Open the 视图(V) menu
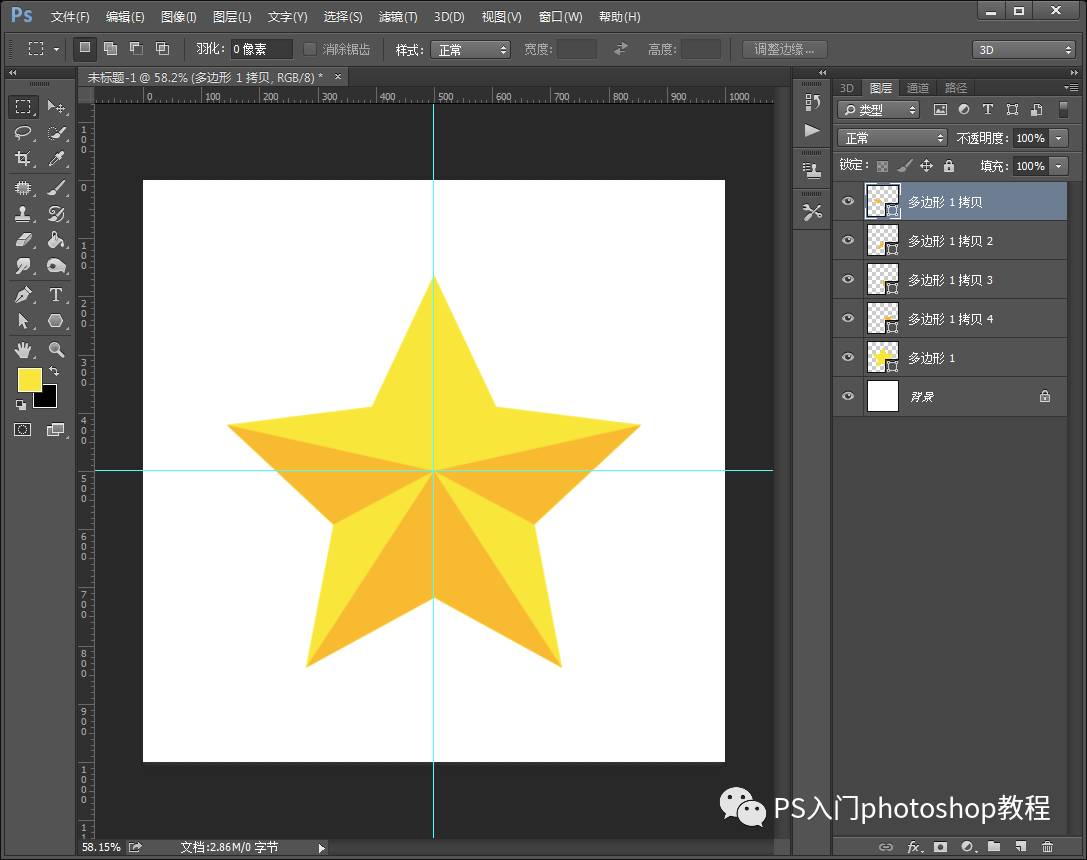This screenshot has width=1087, height=860. point(501,17)
